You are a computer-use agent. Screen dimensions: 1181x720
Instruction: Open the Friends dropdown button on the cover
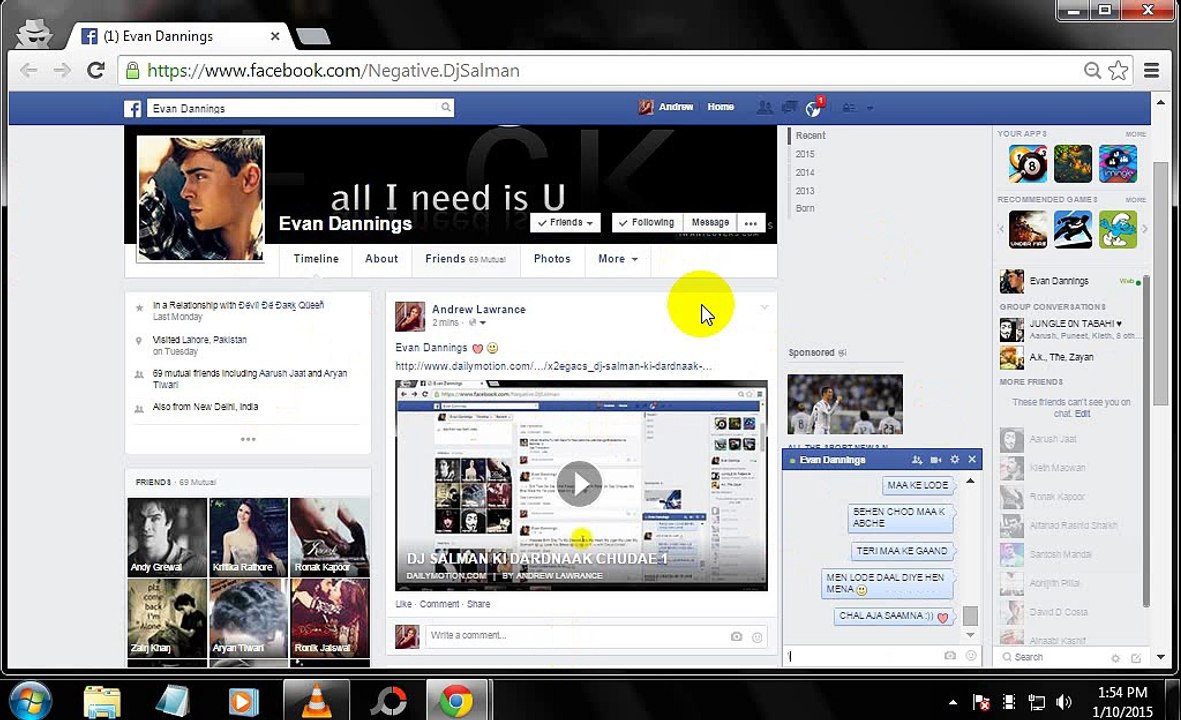pos(566,223)
